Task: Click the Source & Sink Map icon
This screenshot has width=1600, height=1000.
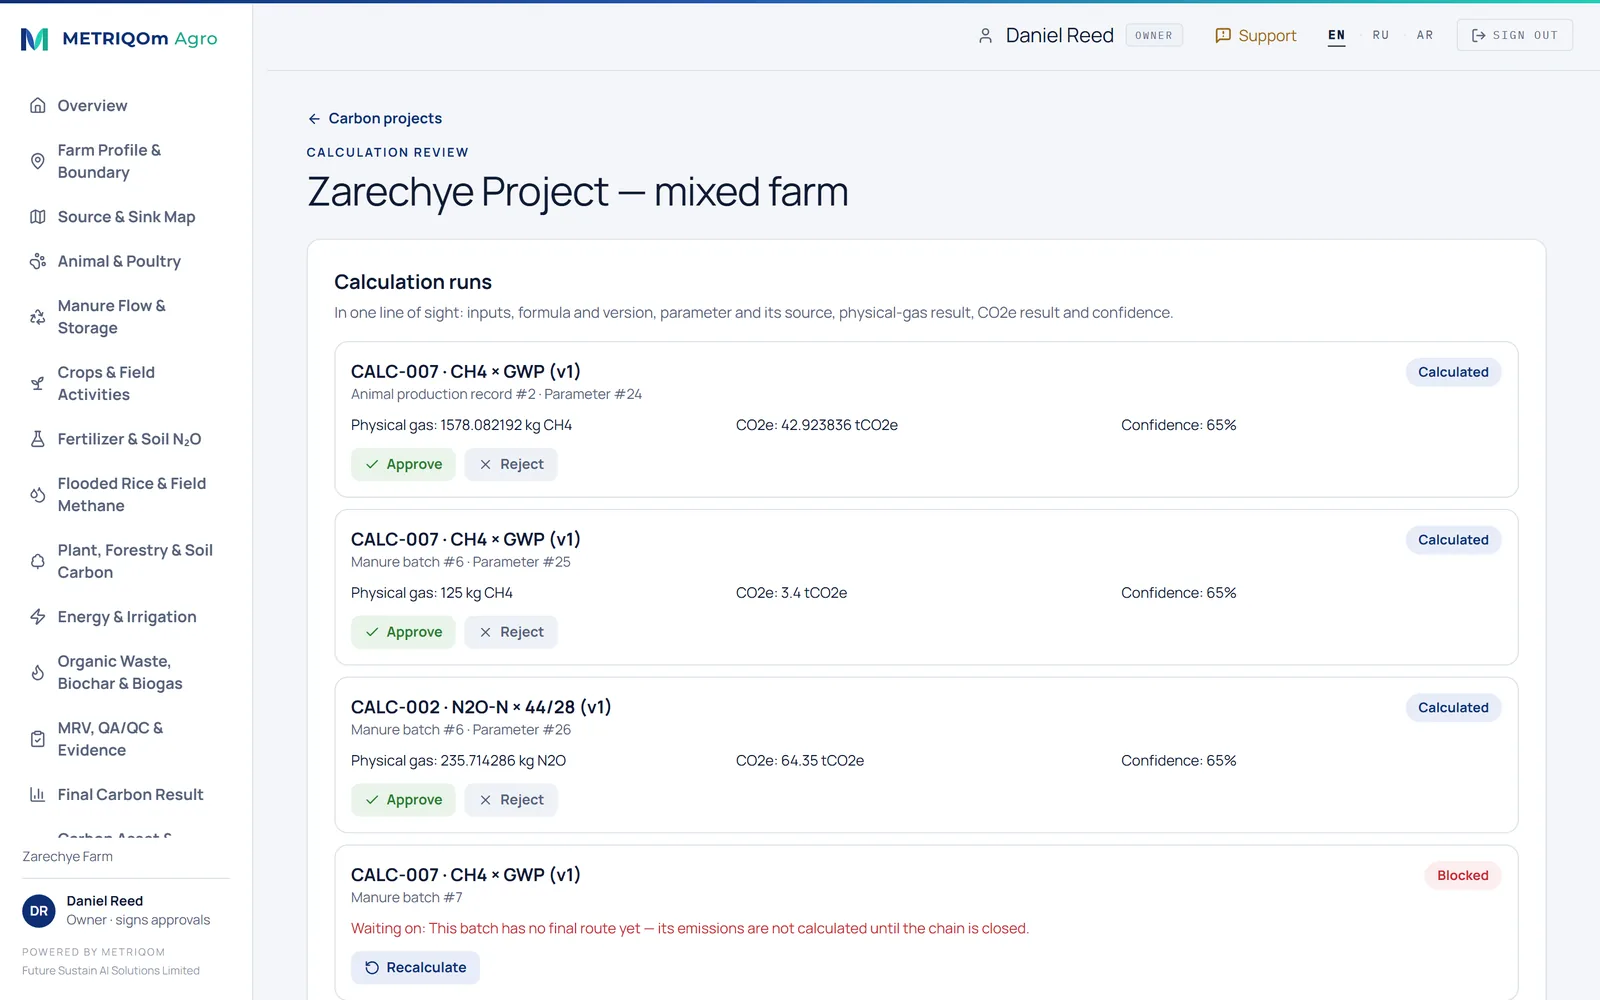Action: tap(38, 217)
